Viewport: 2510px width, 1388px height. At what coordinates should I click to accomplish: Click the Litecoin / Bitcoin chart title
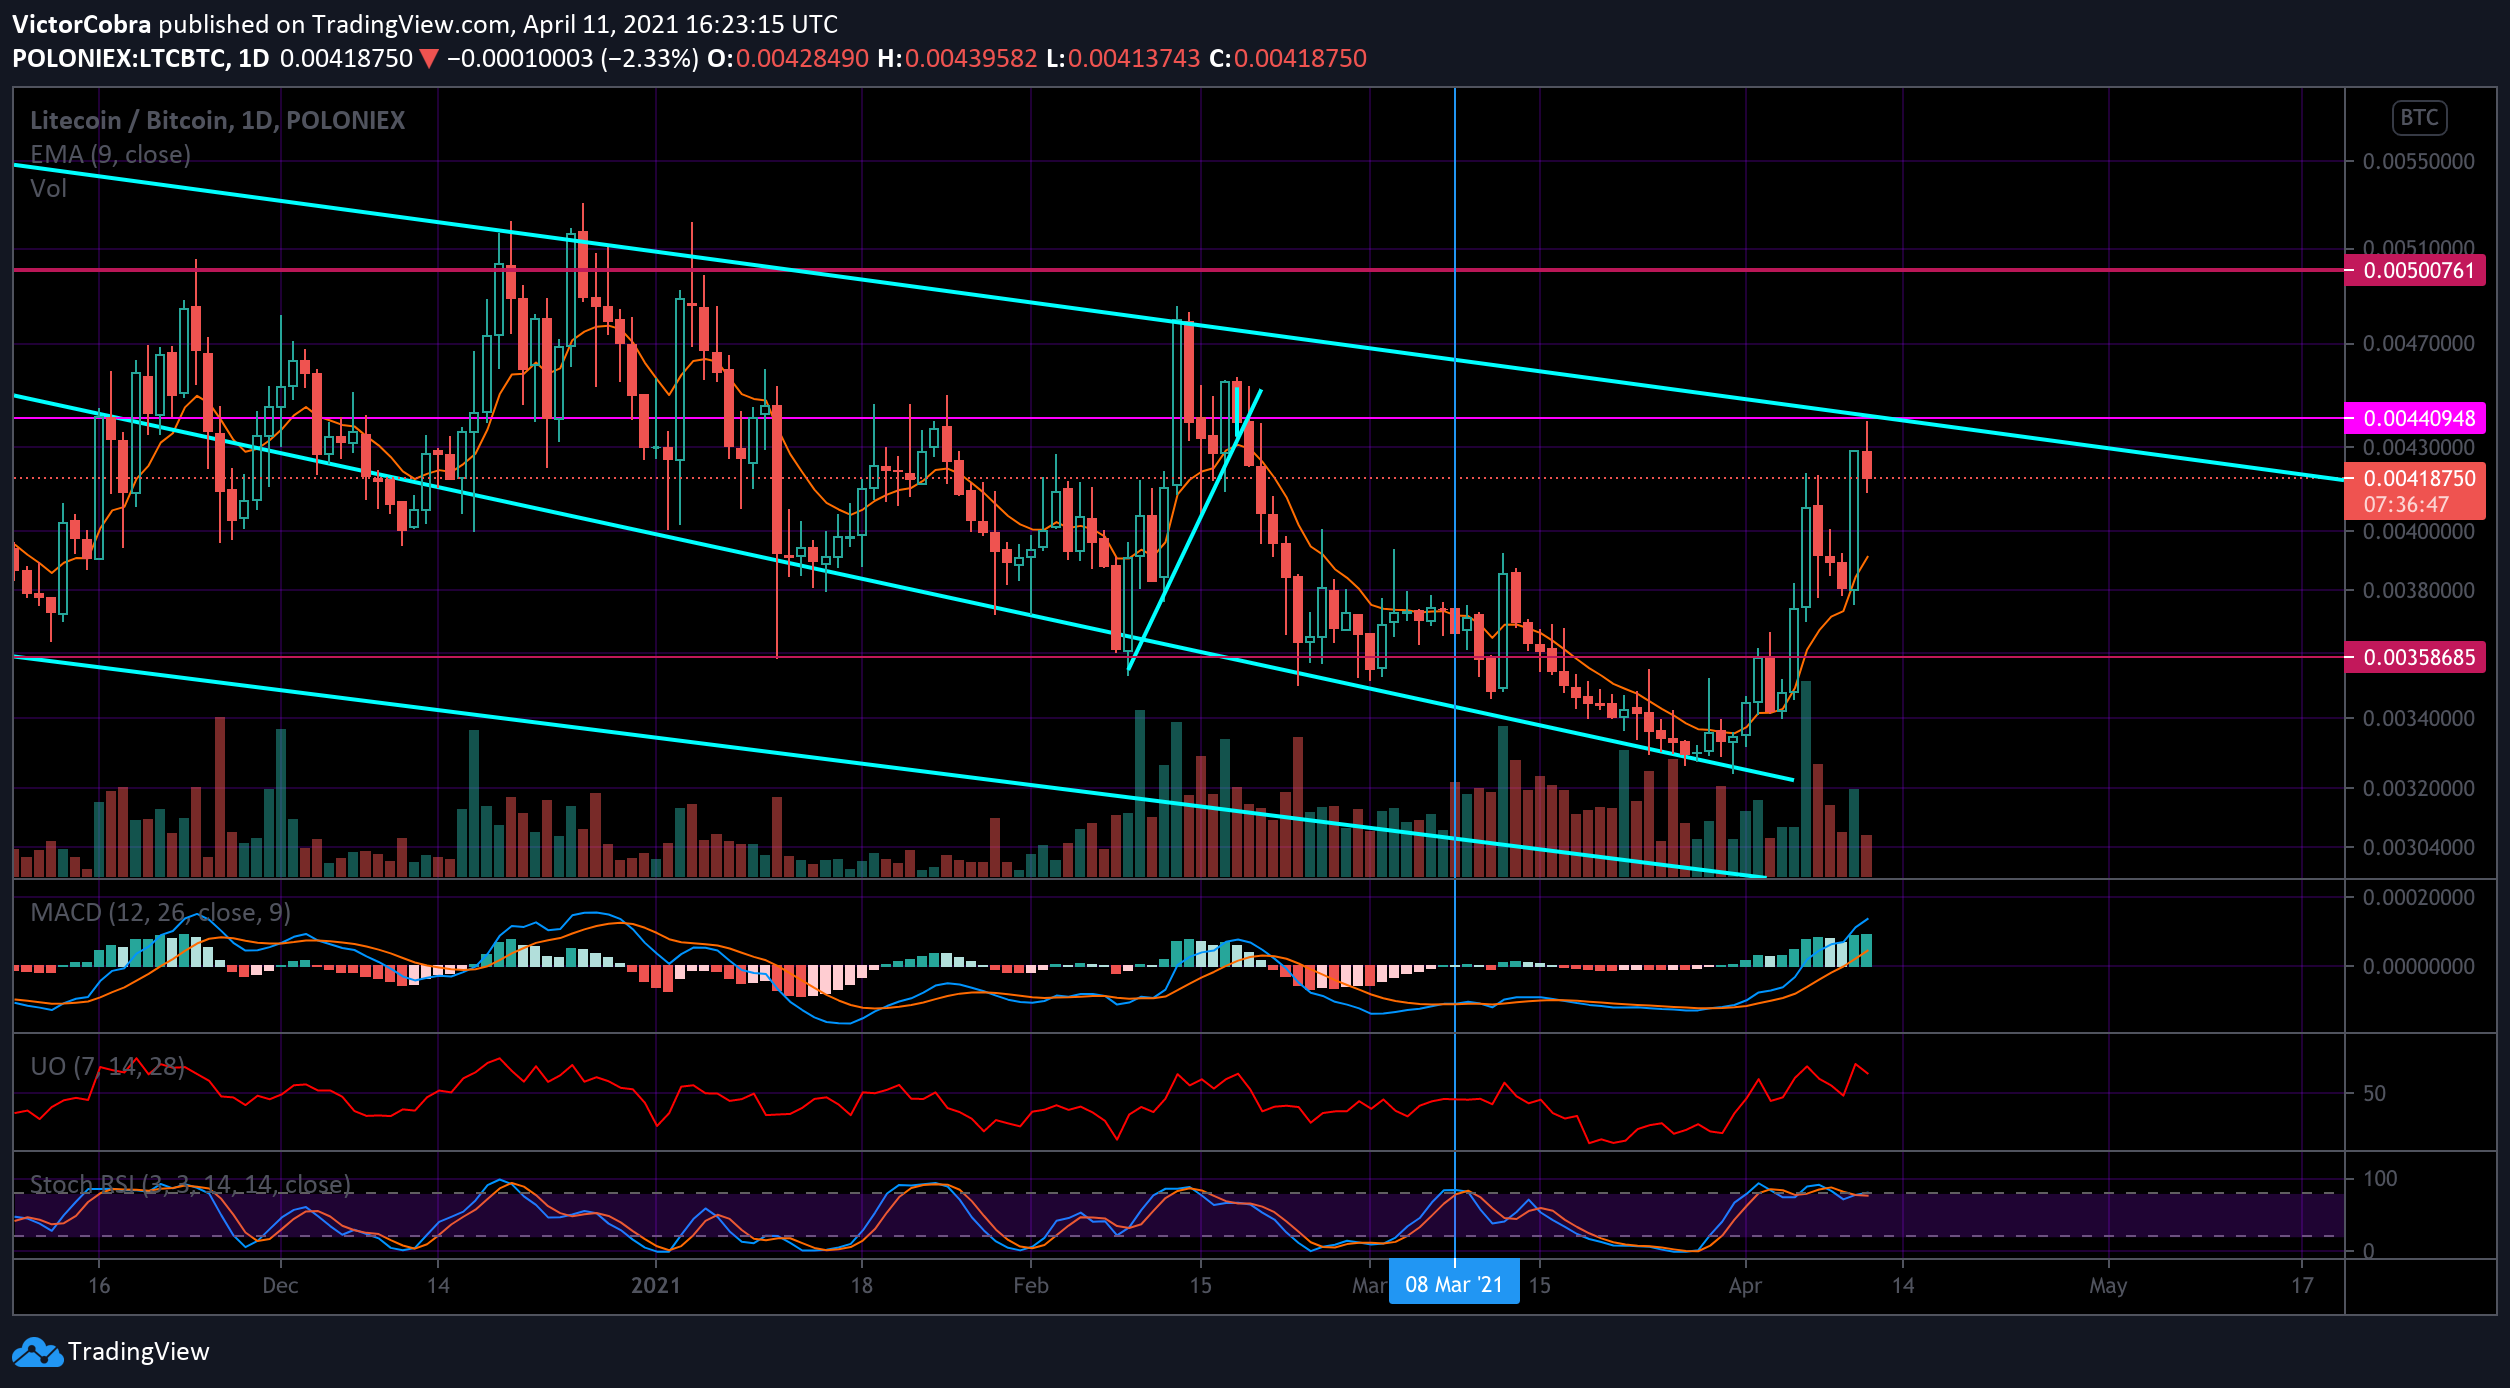click(x=217, y=120)
